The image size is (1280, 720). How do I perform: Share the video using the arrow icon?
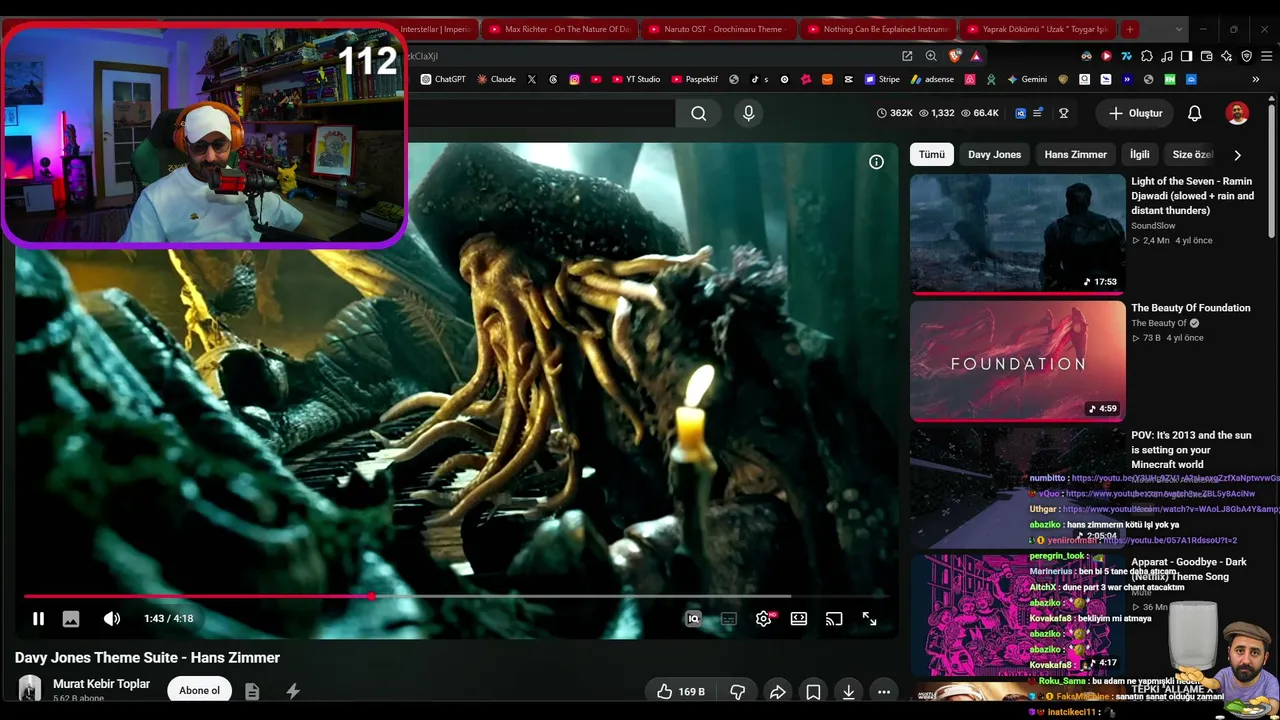(777, 691)
